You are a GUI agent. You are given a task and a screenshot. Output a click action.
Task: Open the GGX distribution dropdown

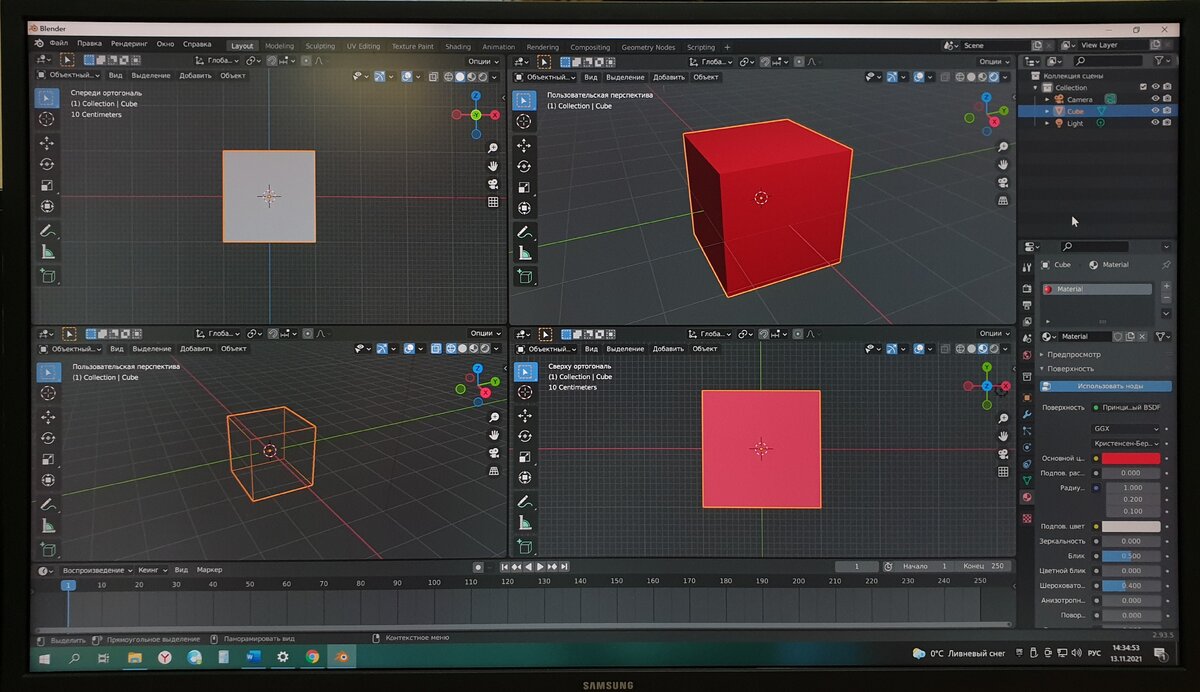[1127, 428]
